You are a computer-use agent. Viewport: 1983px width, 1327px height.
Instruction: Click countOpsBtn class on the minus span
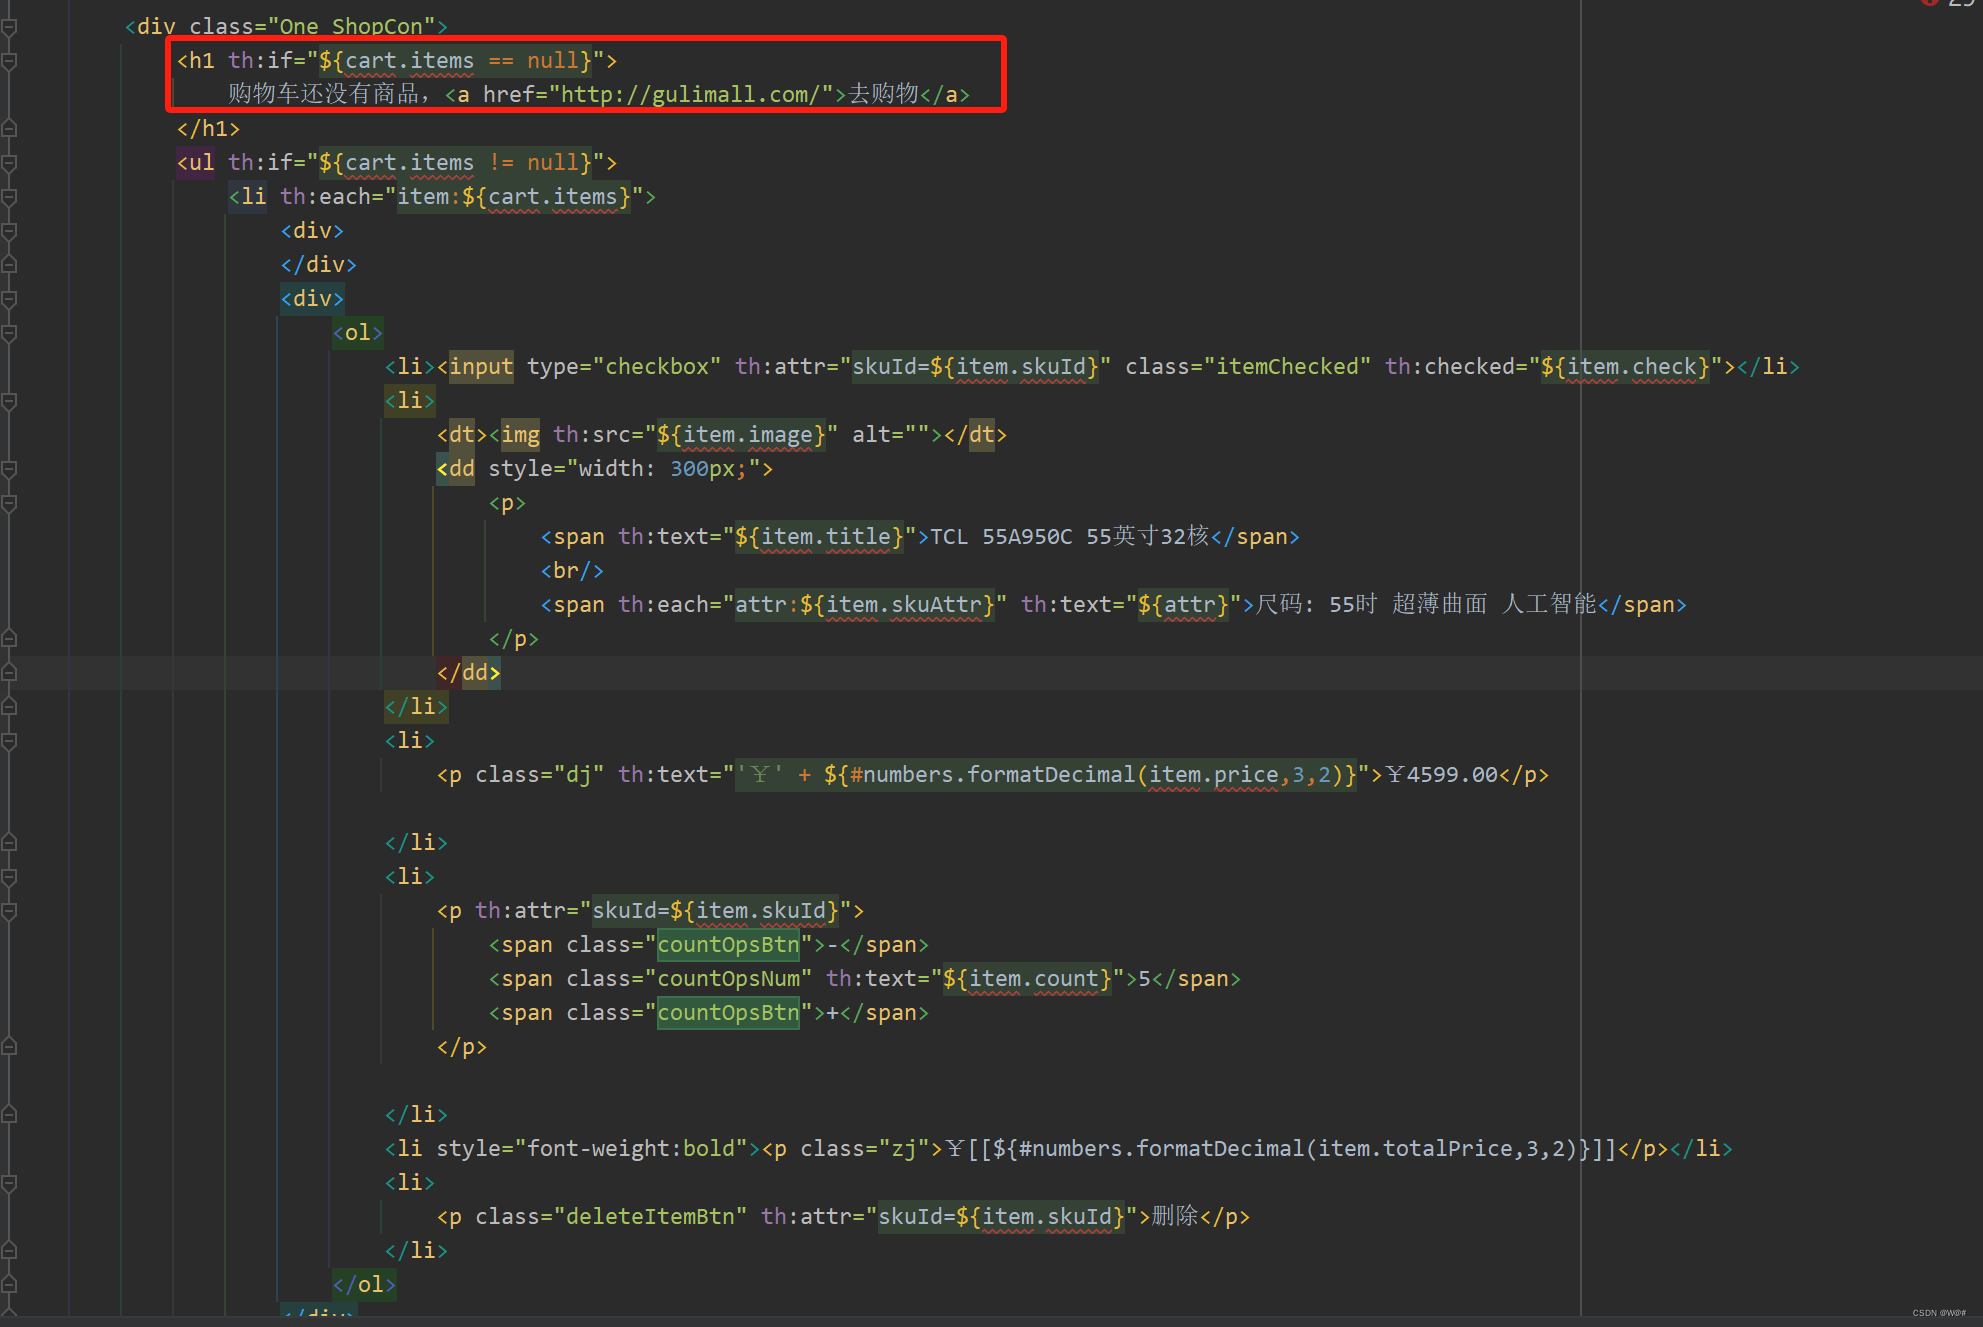tap(728, 945)
